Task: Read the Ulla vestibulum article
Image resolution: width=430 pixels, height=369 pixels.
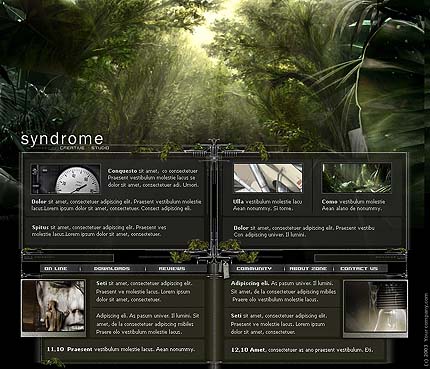Action: tap(268, 205)
